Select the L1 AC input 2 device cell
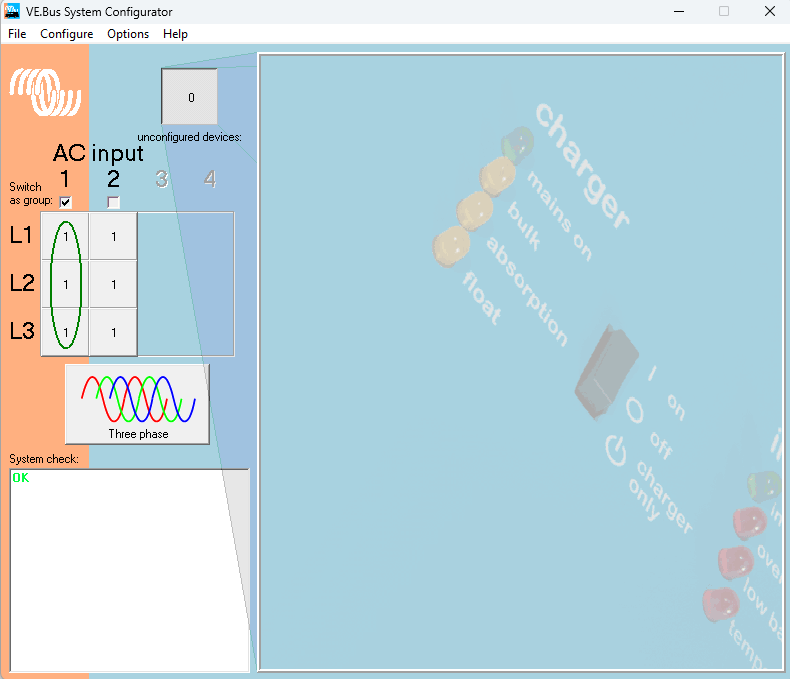 coord(113,236)
